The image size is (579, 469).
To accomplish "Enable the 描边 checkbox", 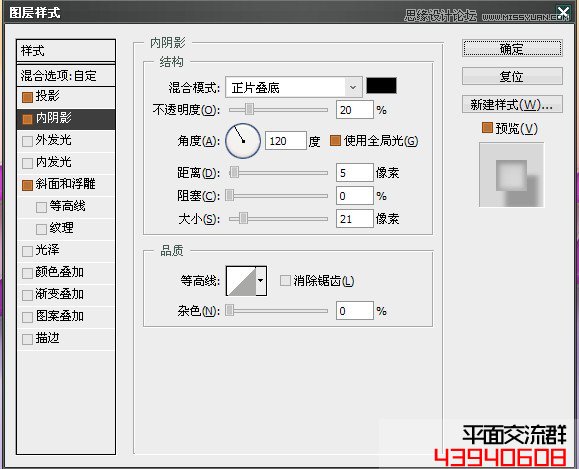I will point(27,339).
